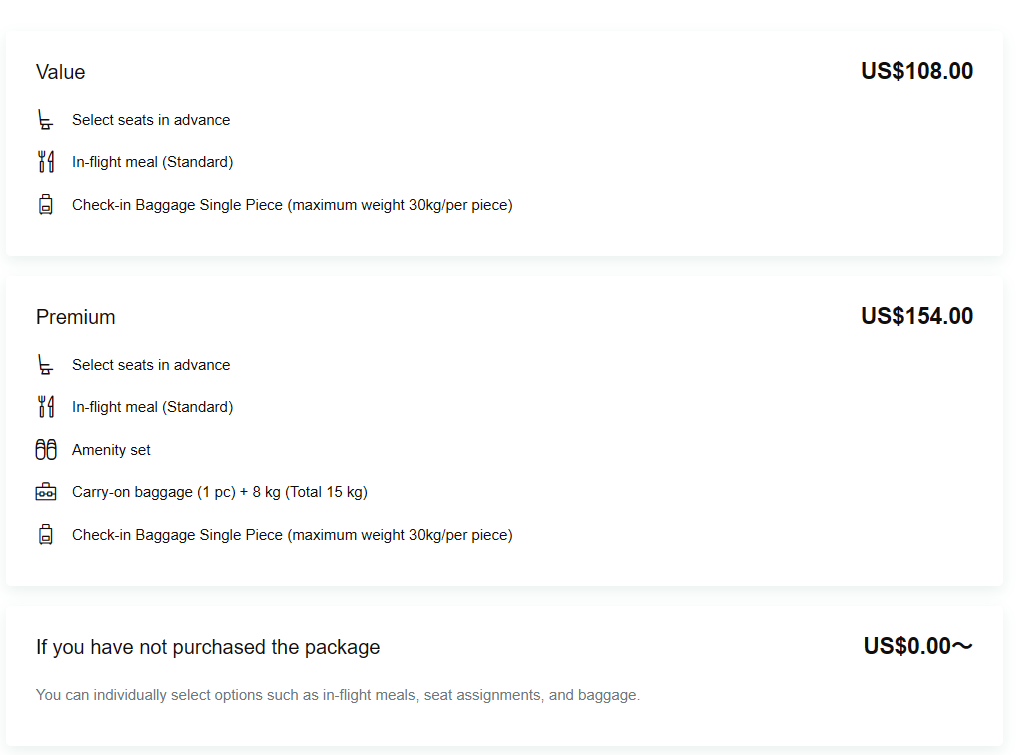The image size is (1020, 755).
Task: Choose the US$154.00 Premium price
Action: click(916, 316)
